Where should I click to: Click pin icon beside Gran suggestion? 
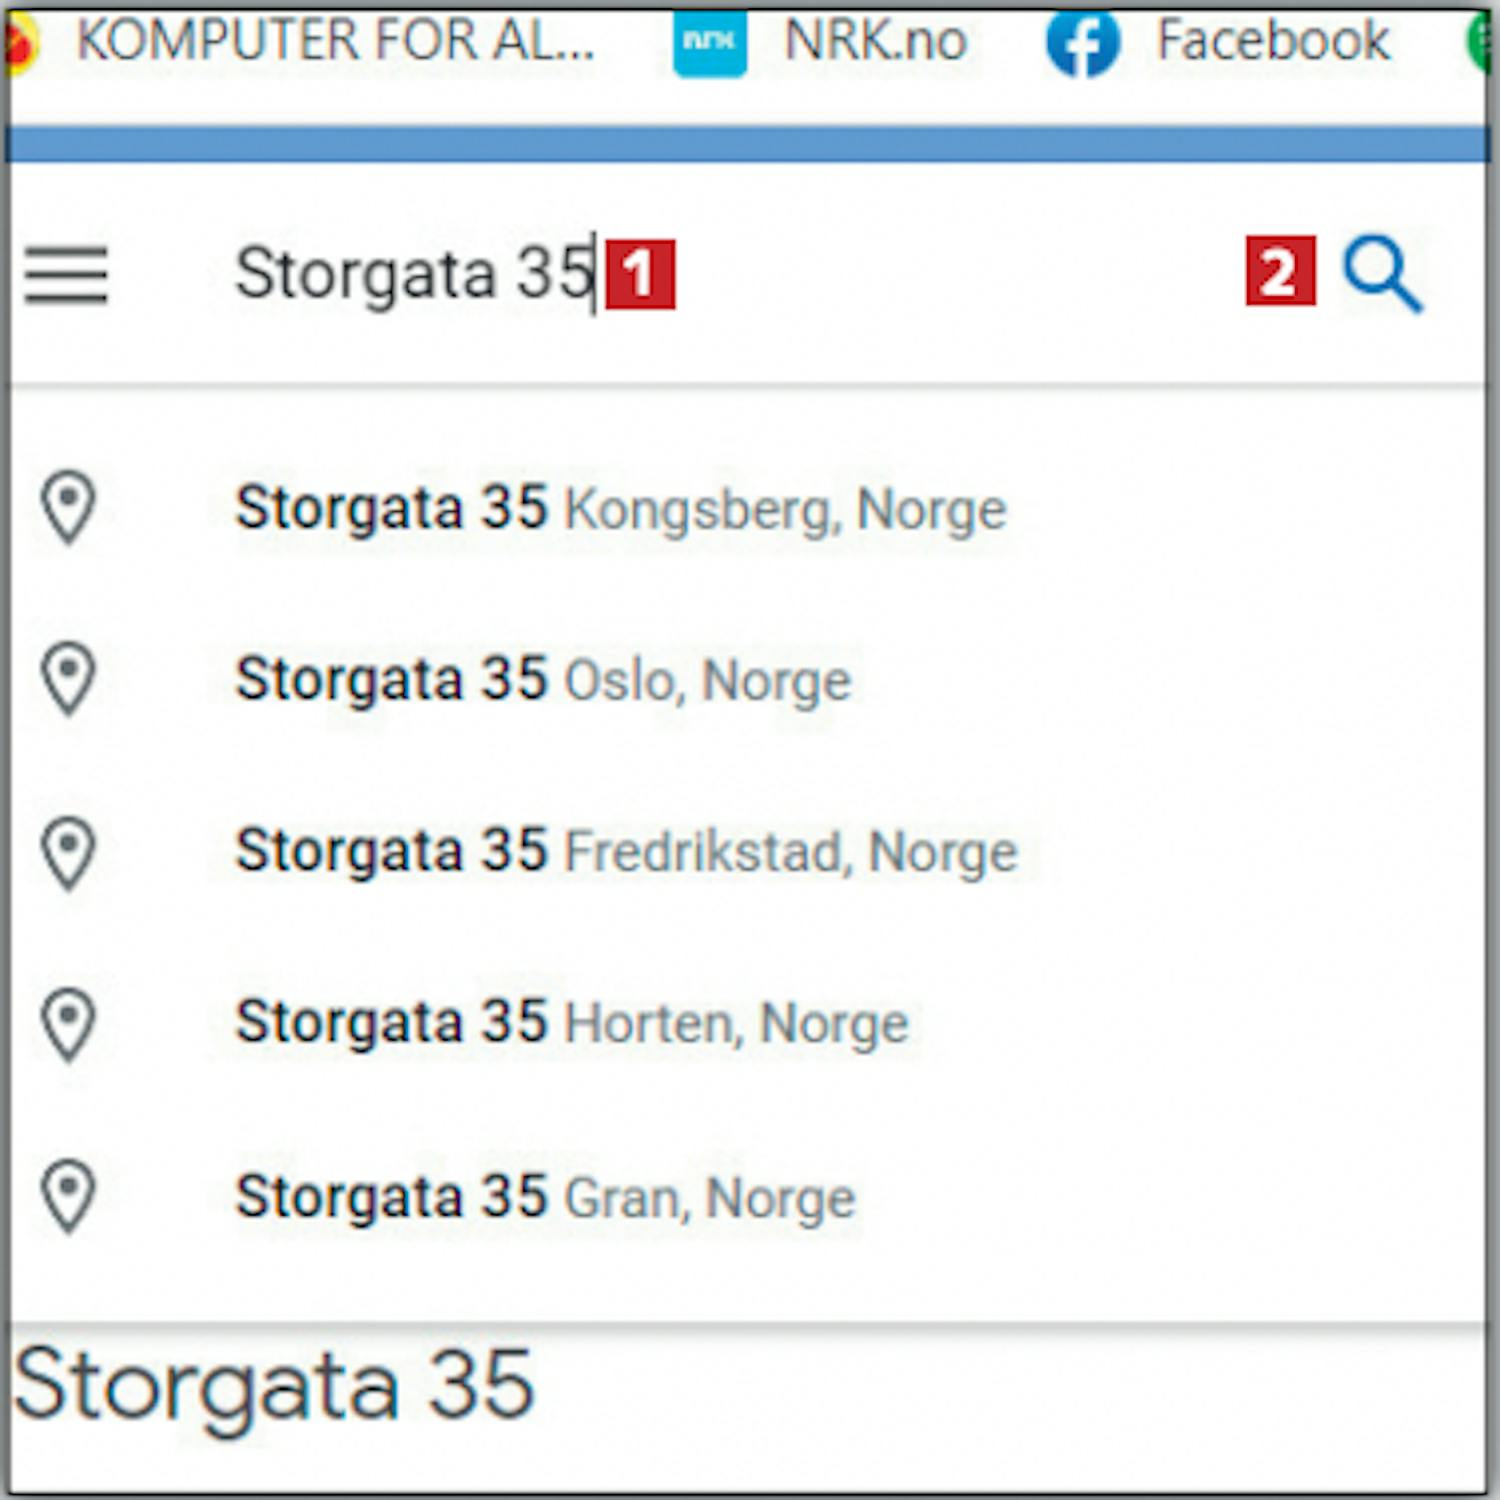pos(68,1197)
